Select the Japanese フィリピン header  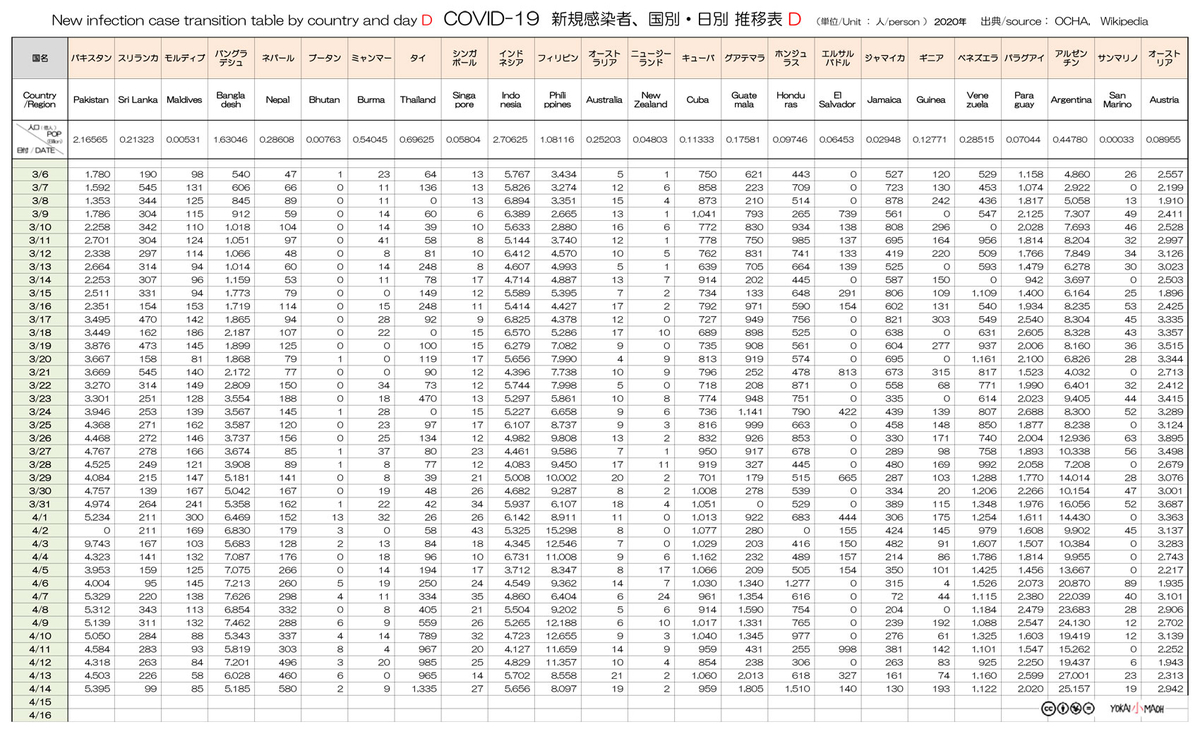(558, 59)
